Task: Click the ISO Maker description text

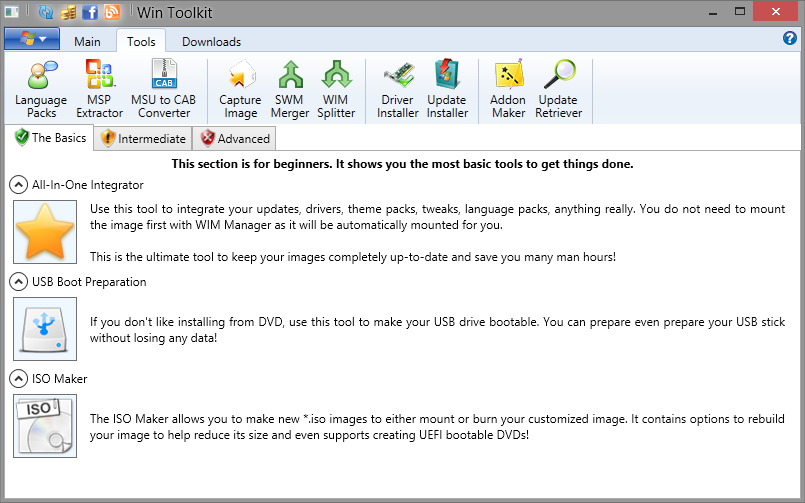Action: [437, 427]
